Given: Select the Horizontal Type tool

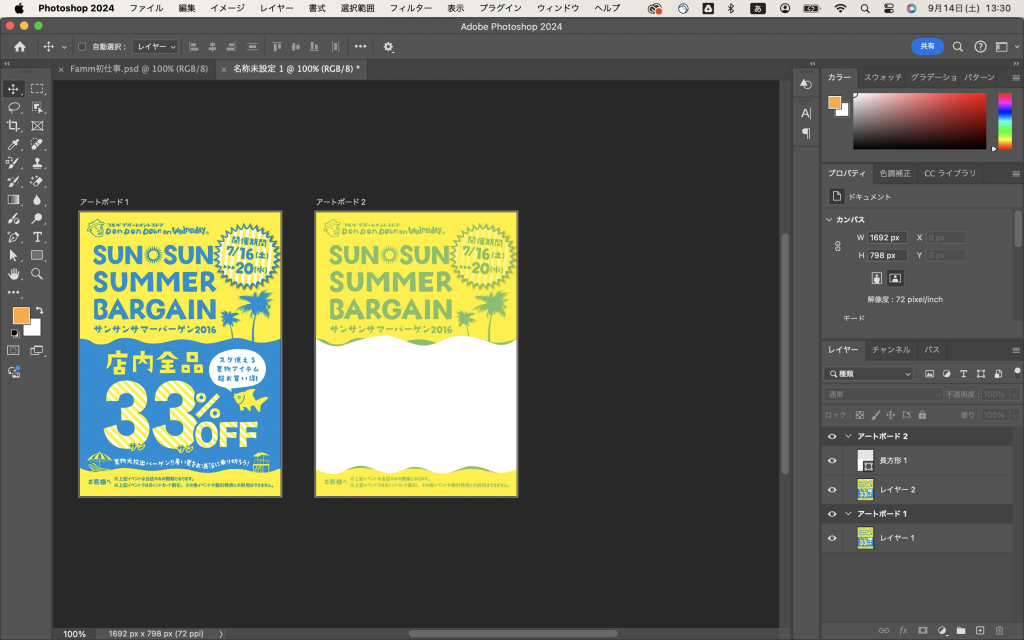Looking at the screenshot, I should (x=37, y=237).
